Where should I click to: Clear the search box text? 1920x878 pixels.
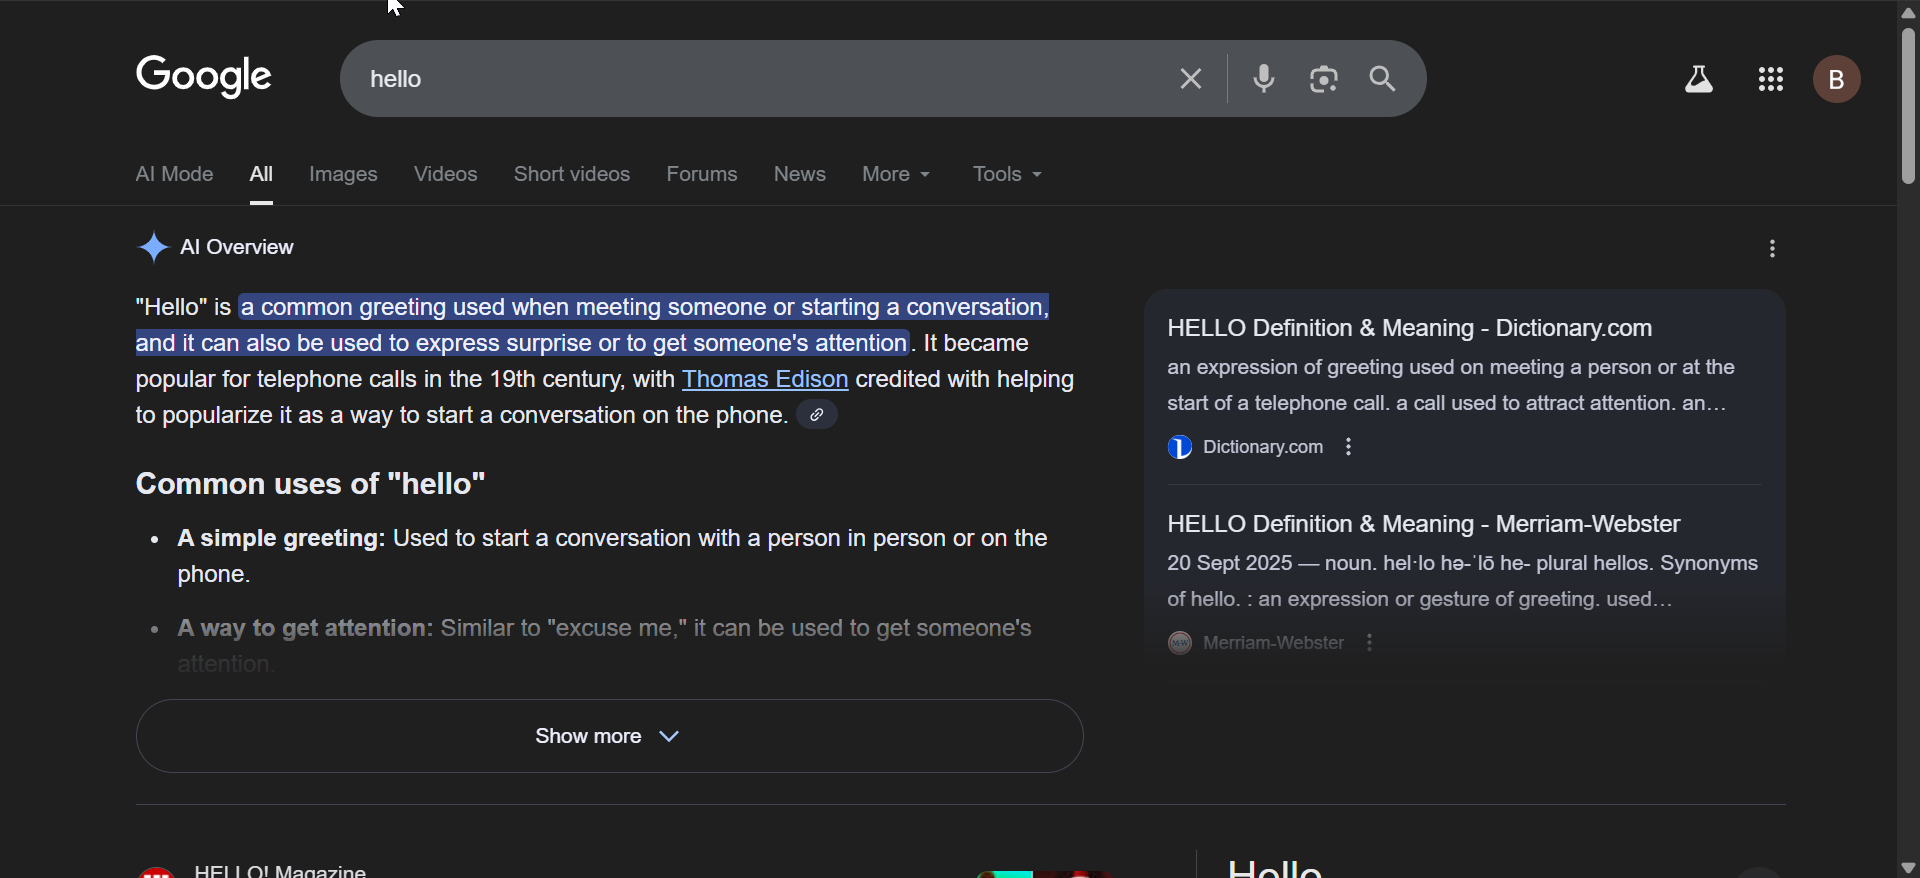(1190, 79)
